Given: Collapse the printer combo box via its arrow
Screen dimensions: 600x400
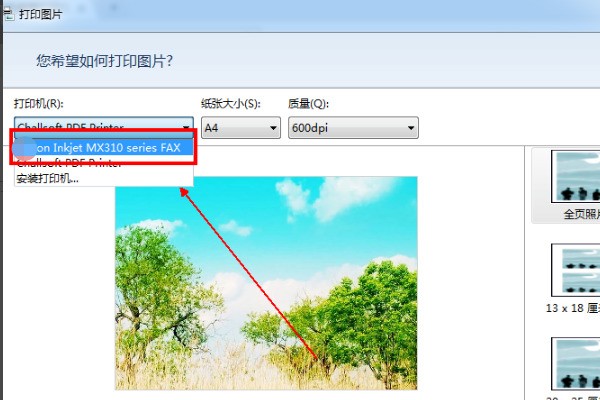Looking at the screenshot, I should point(186,127).
